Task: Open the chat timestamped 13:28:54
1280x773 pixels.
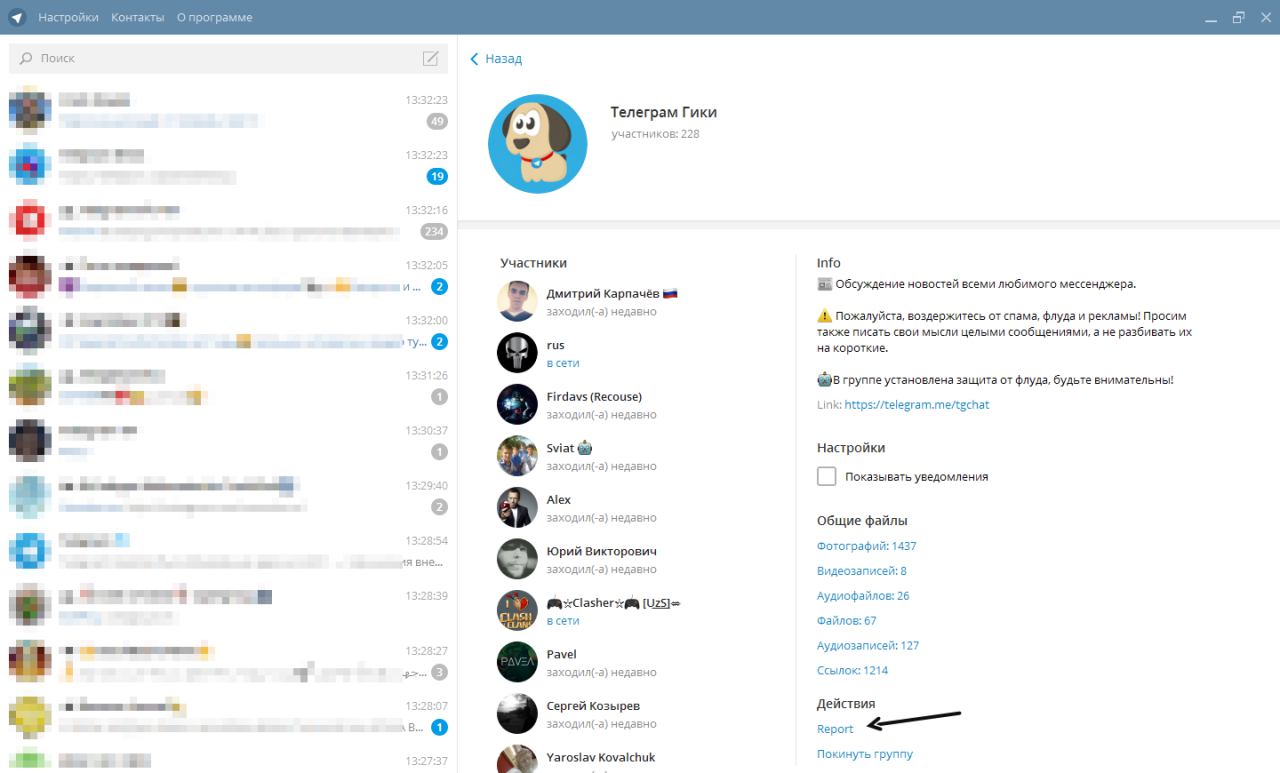Action: (228, 550)
